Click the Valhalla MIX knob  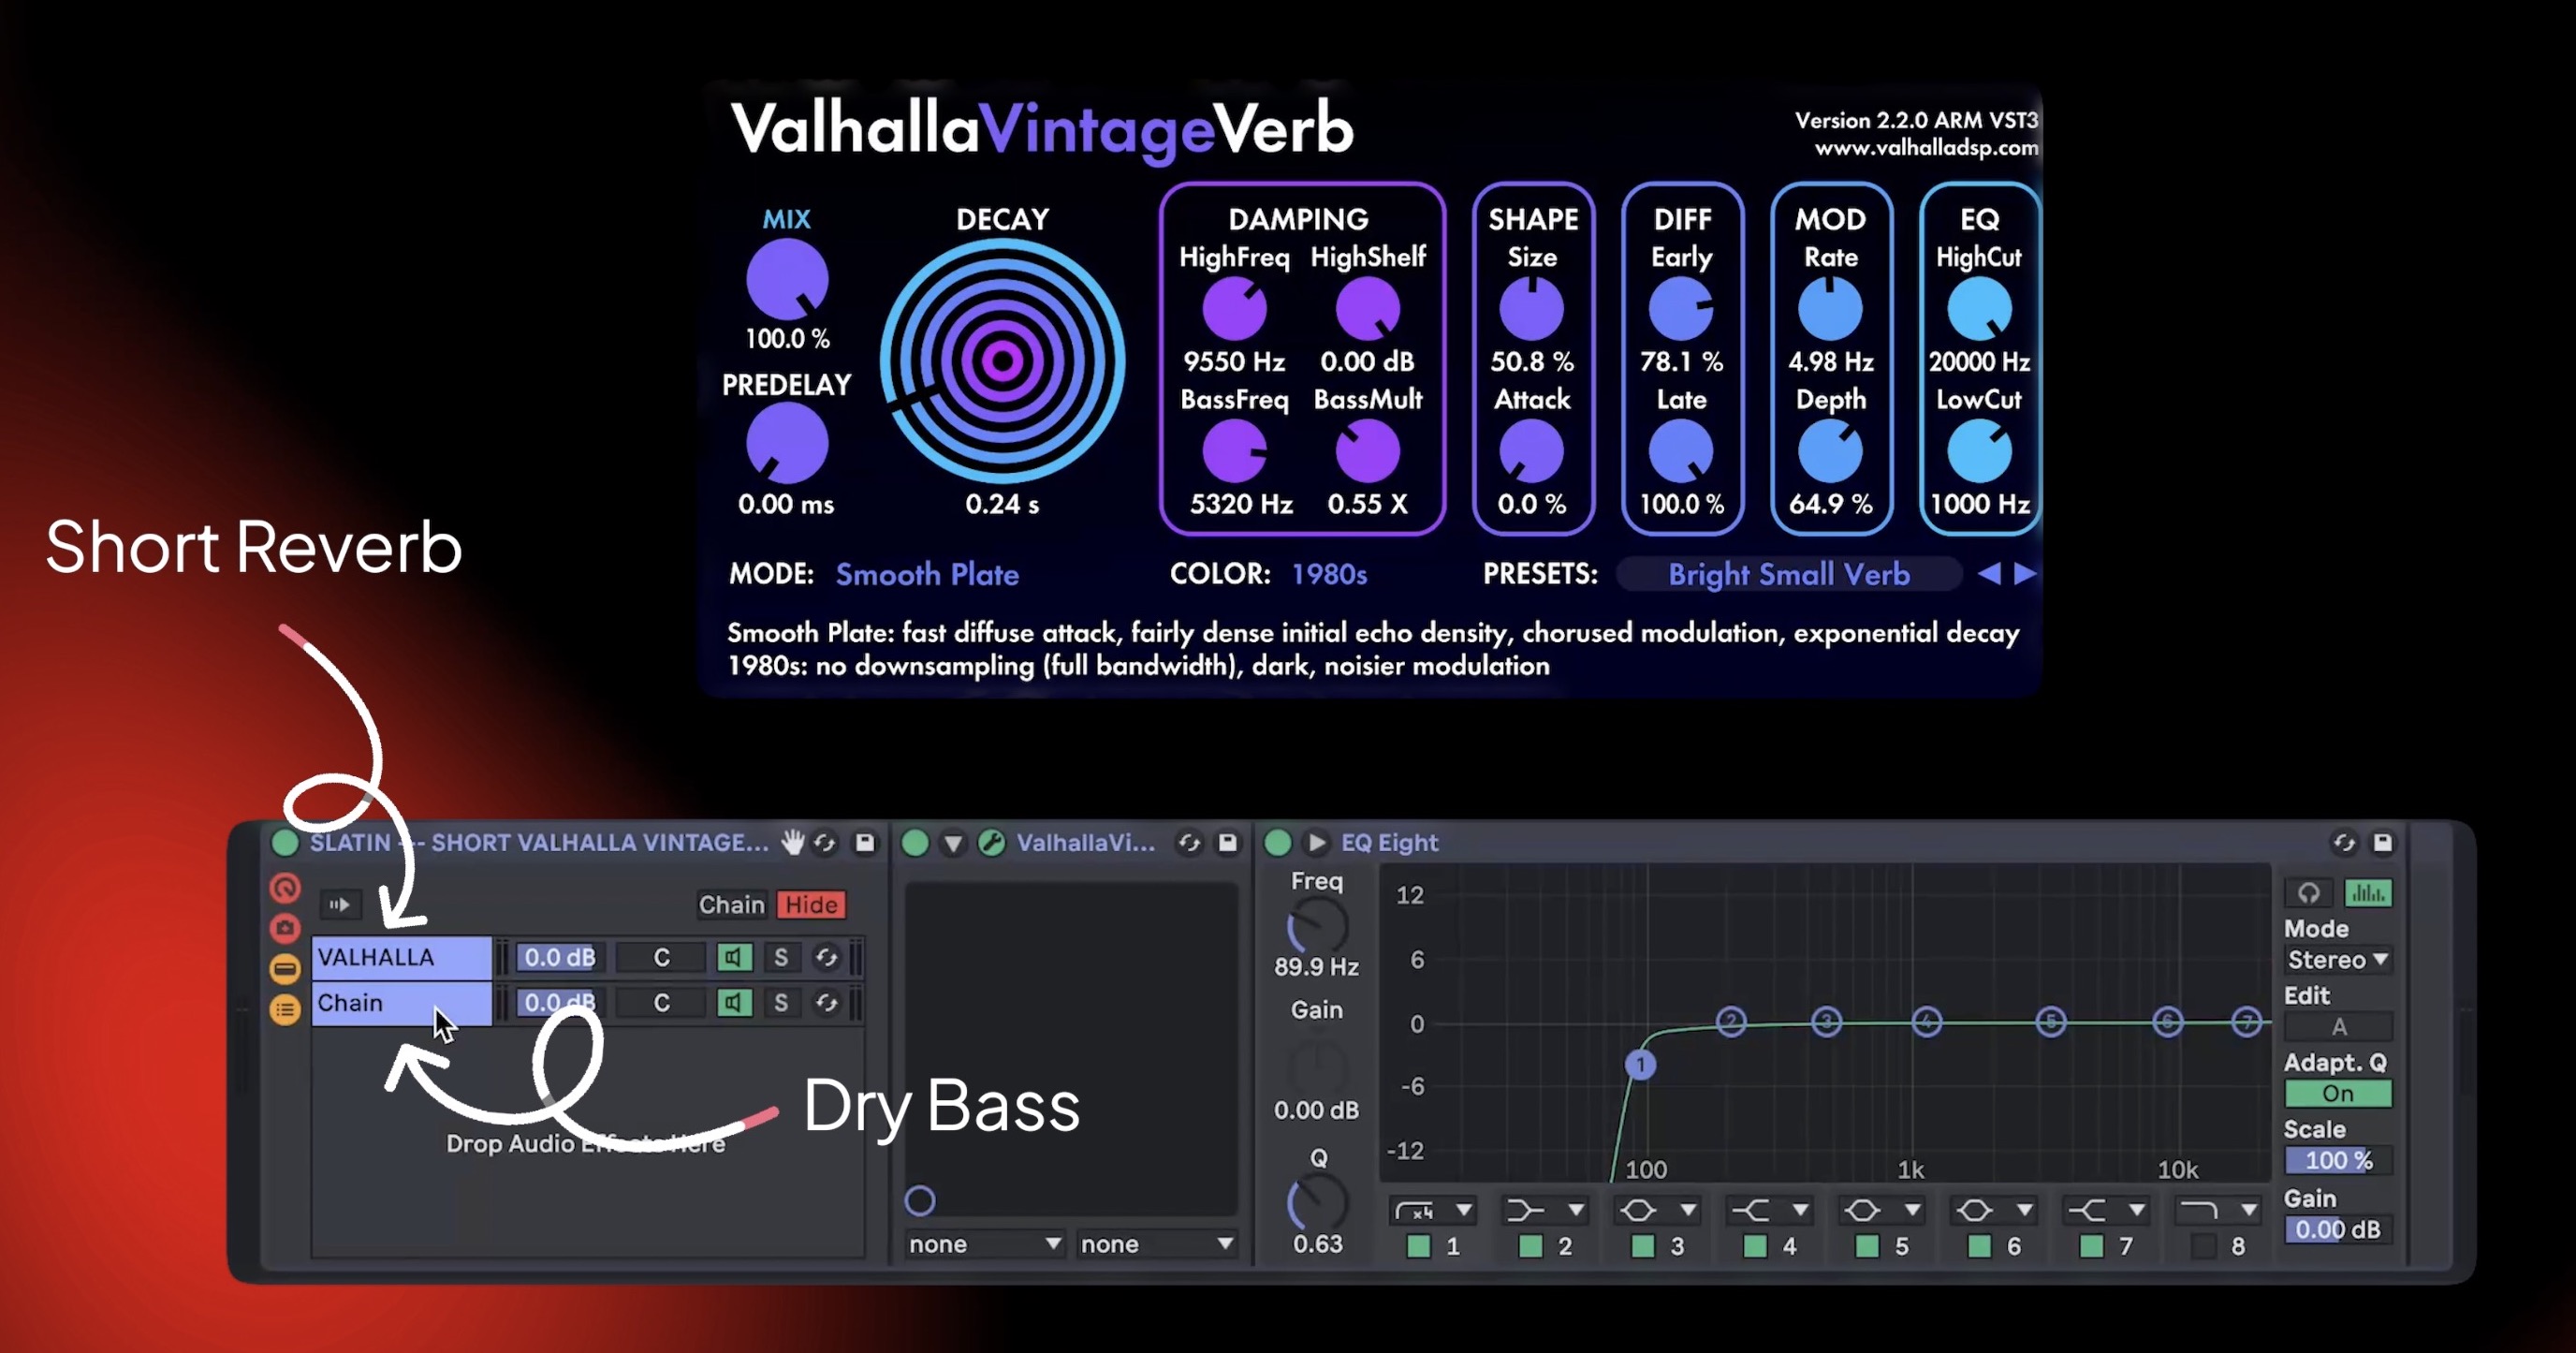787,279
